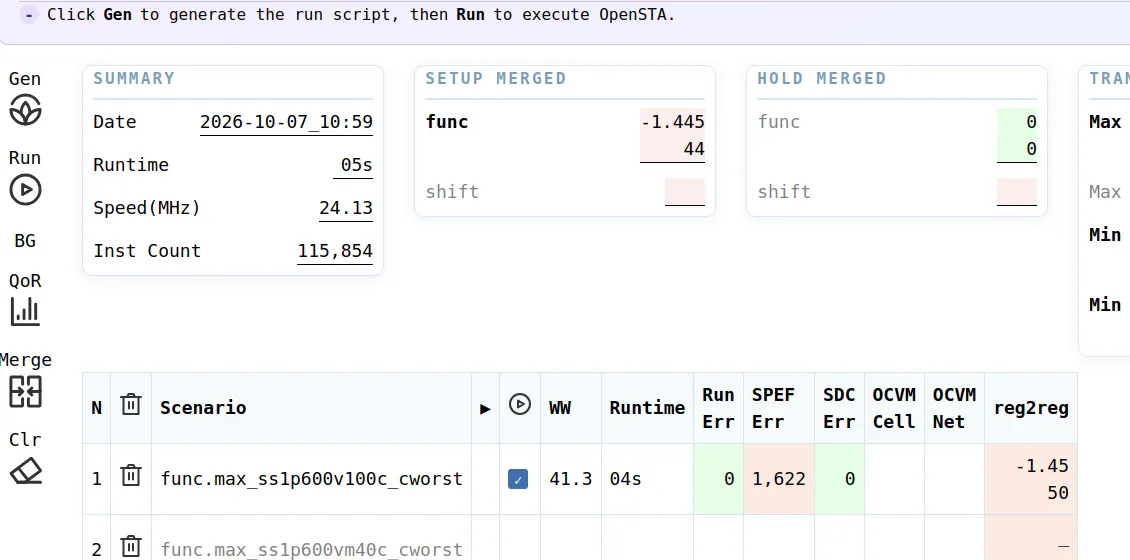Click the Date value 2026-10-07_10:59
The width and height of the screenshot is (1130, 560).
point(286,122)
